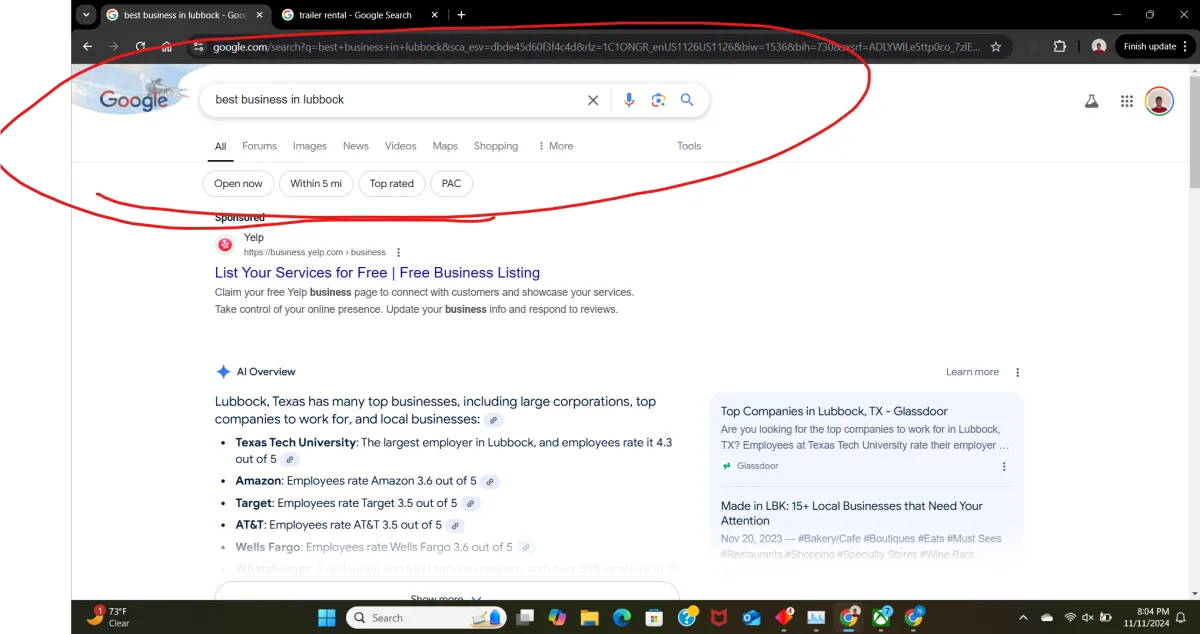Bookmark this page with the star icon
Image resolution: width=1200 pixels, height=634 pixels.
point(996,46)
